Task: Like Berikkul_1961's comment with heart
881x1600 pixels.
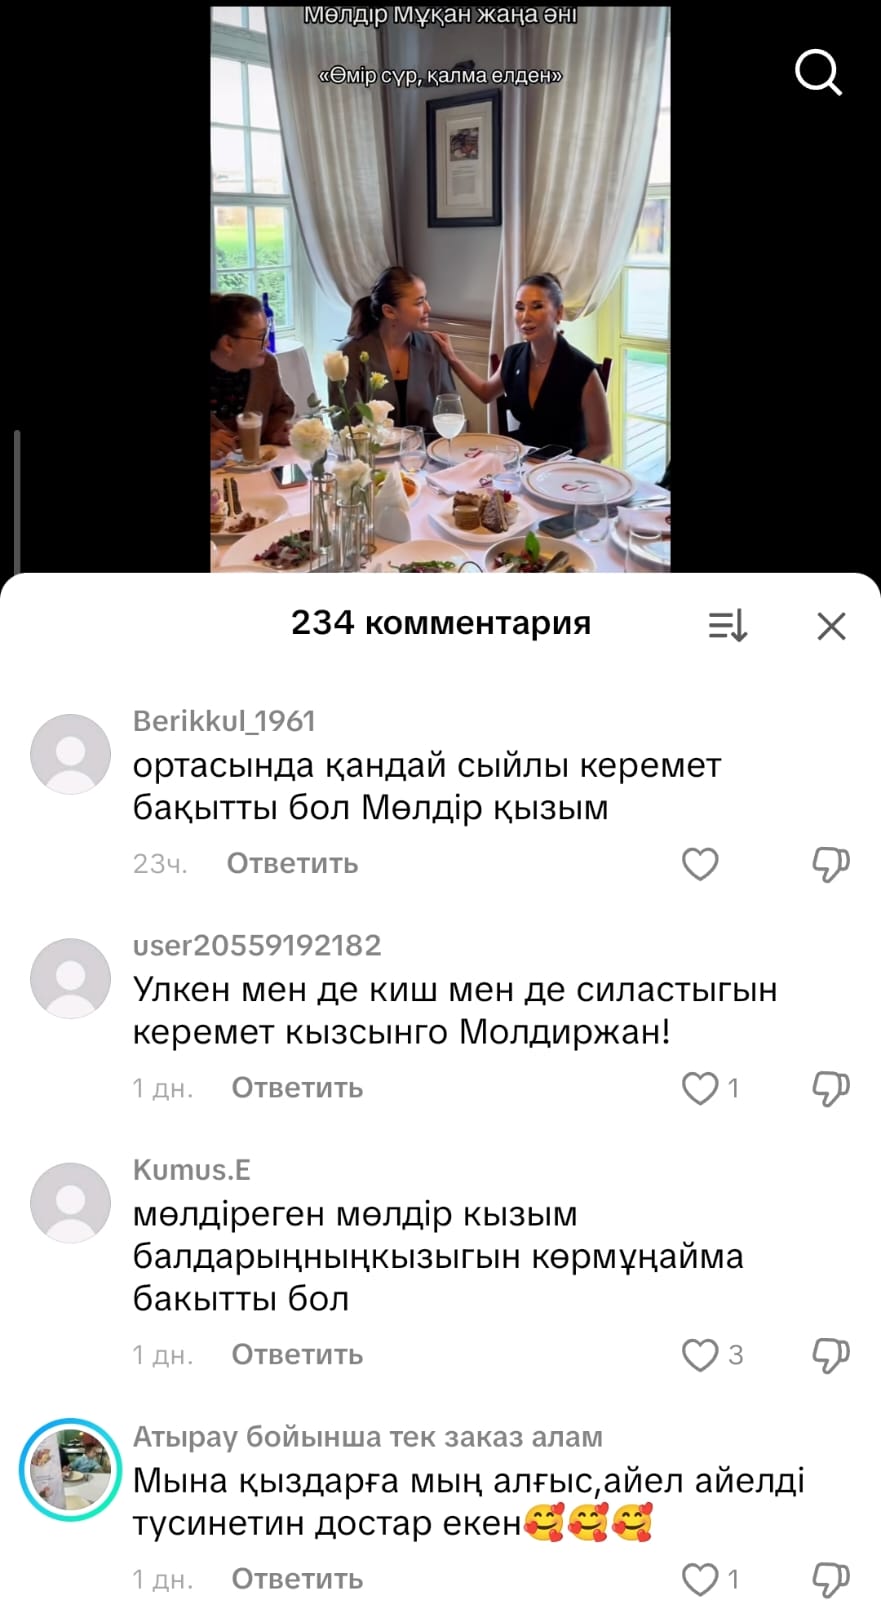Action: [700, 864]
